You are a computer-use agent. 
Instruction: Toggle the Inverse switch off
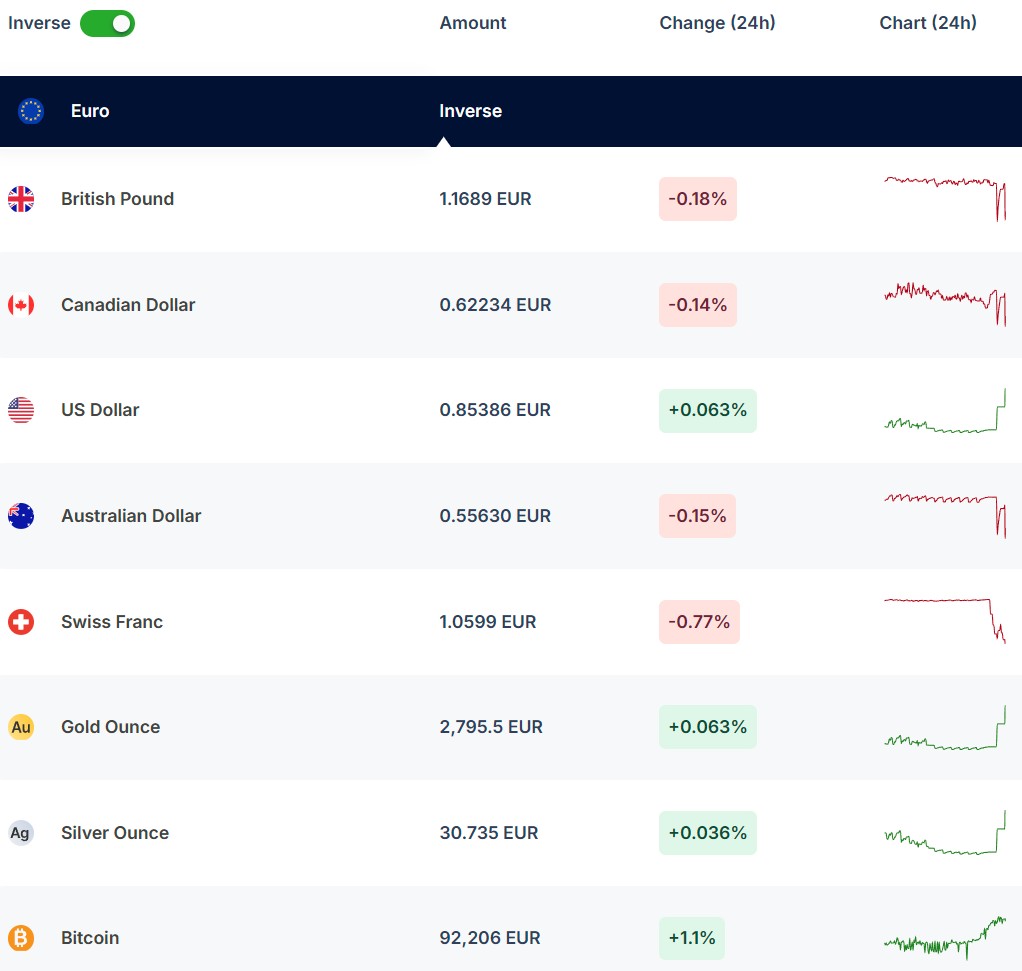click(x=107, y=23)
